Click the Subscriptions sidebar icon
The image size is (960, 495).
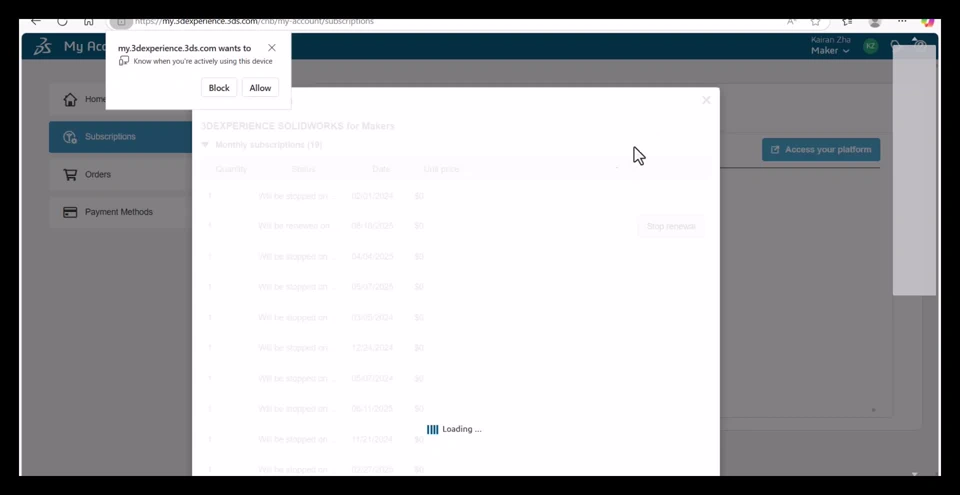click(70, 137)
